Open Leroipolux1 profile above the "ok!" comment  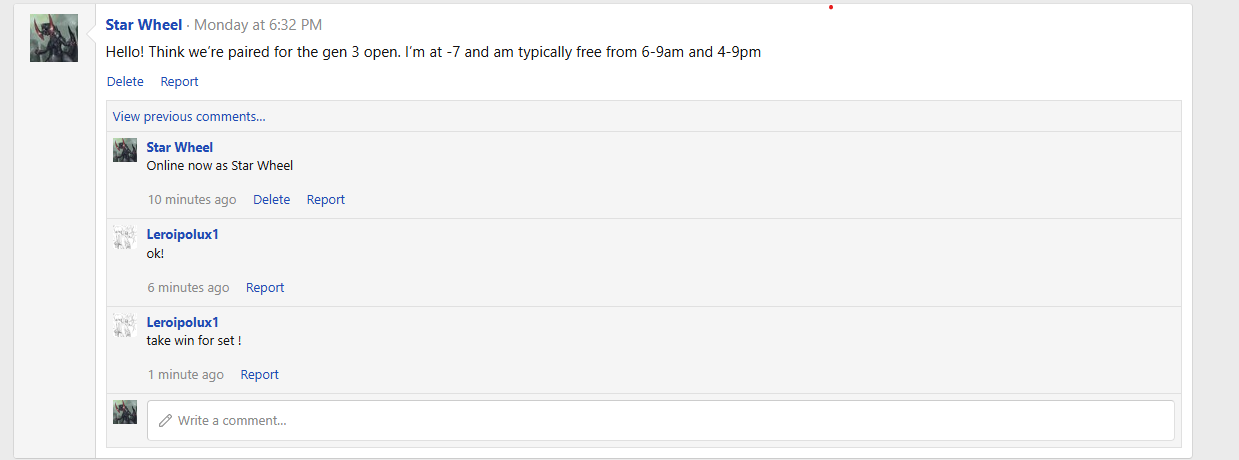183,234
